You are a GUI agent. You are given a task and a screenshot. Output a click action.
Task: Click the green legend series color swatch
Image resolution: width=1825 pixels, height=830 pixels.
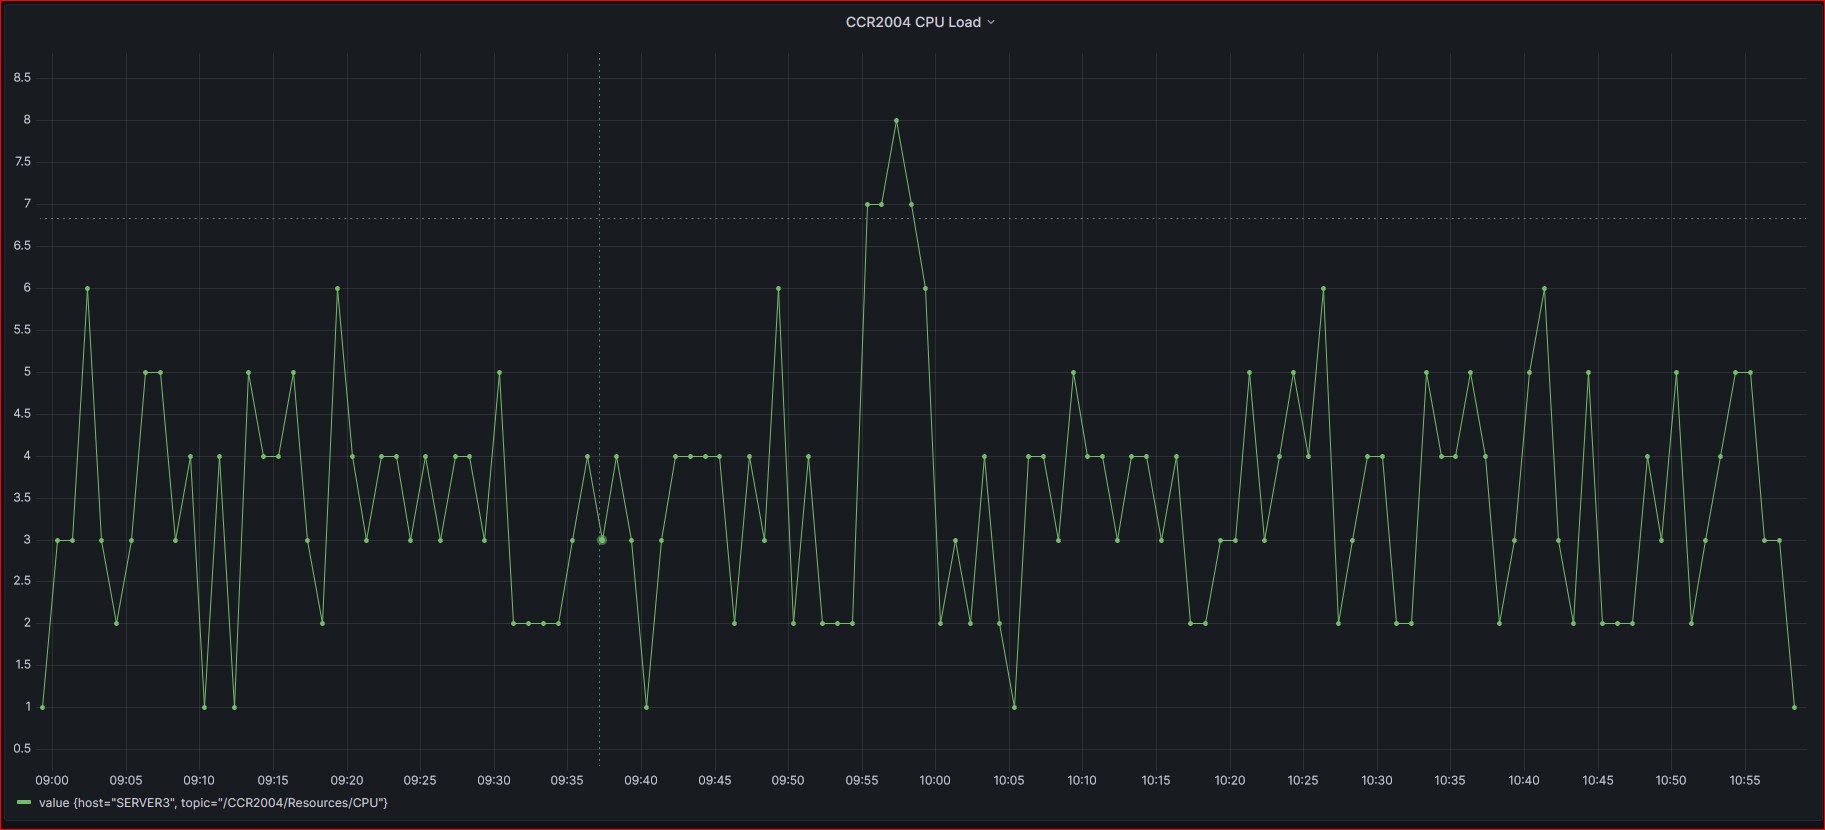click(x=24, y=802)
